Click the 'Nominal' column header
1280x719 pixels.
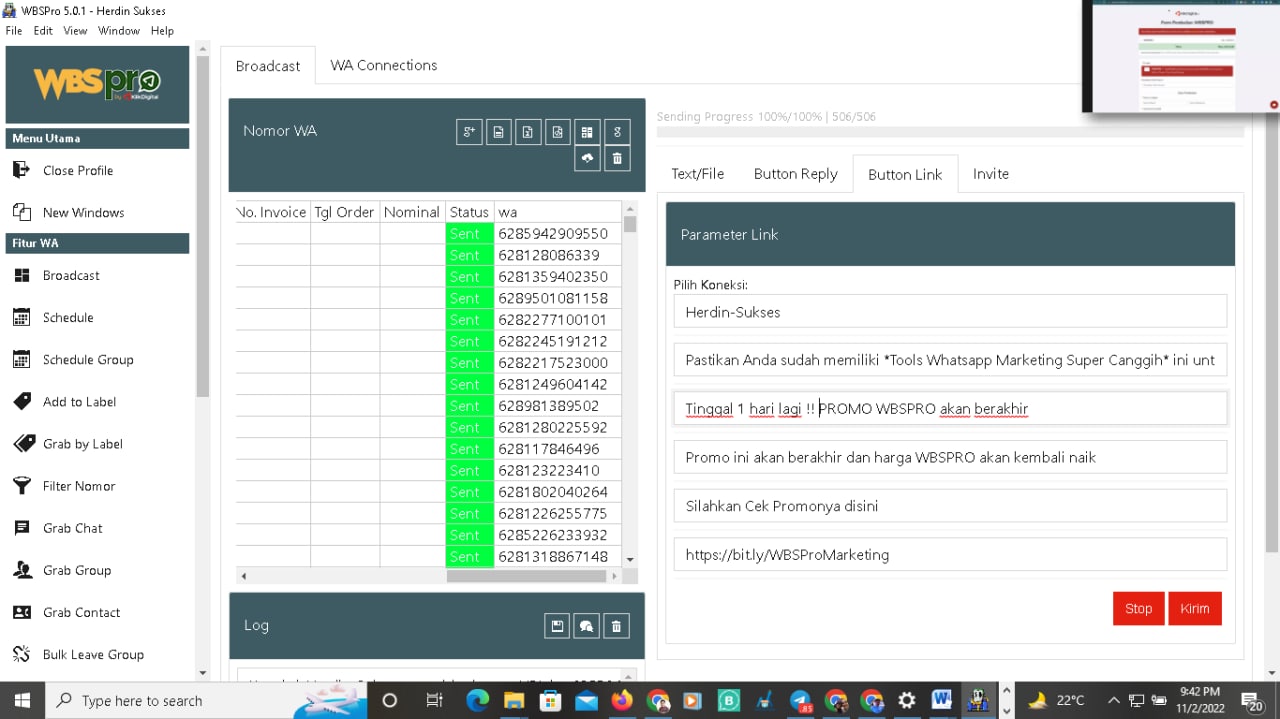[412, 212]
